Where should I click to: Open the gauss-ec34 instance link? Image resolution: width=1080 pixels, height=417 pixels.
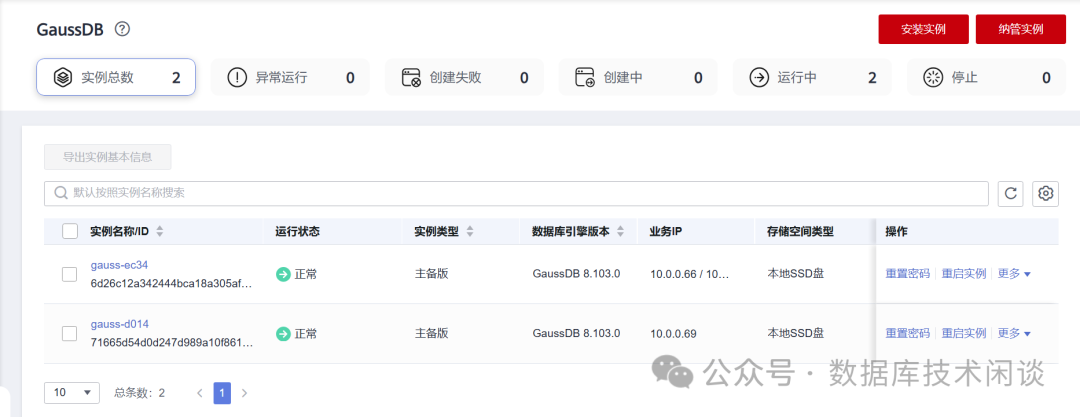point(119,264)
